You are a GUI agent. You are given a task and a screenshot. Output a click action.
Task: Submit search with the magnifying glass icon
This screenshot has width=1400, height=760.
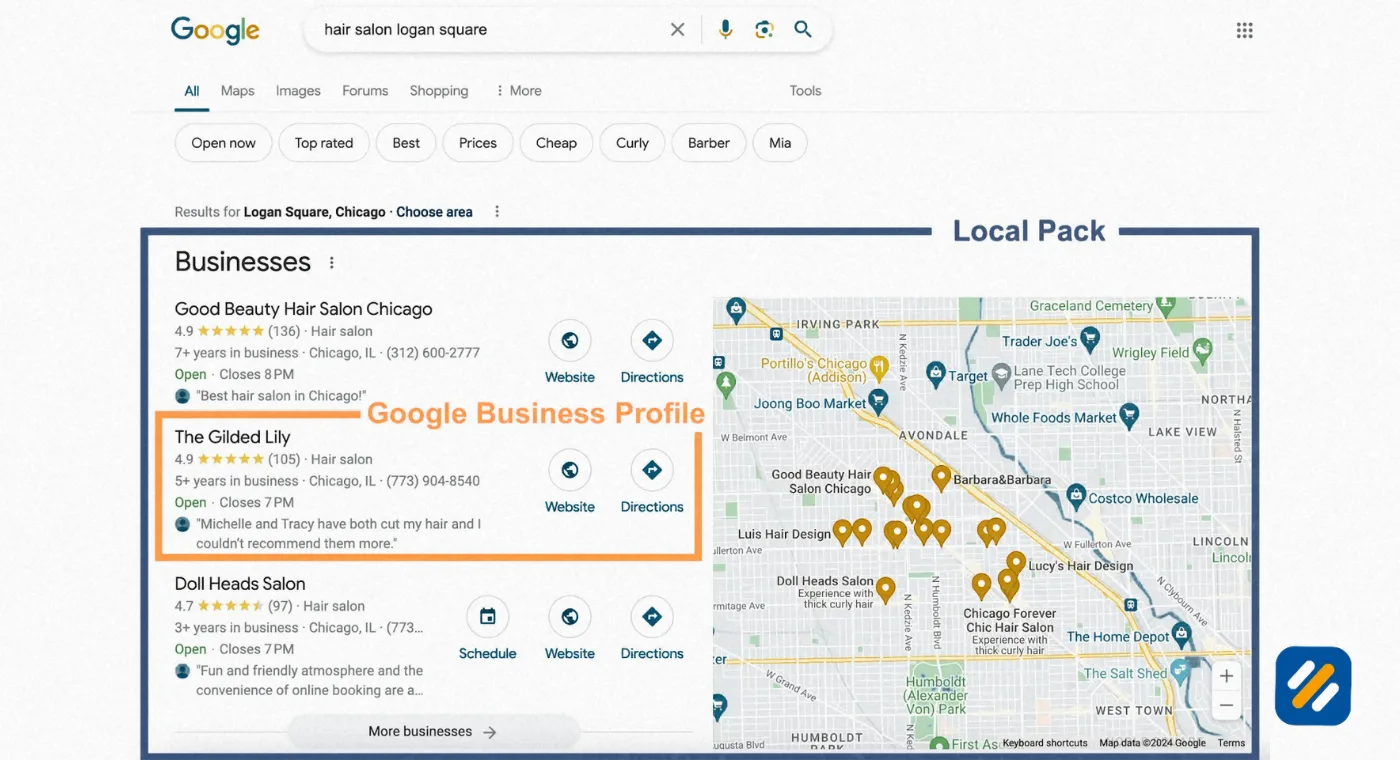(803, 30)
